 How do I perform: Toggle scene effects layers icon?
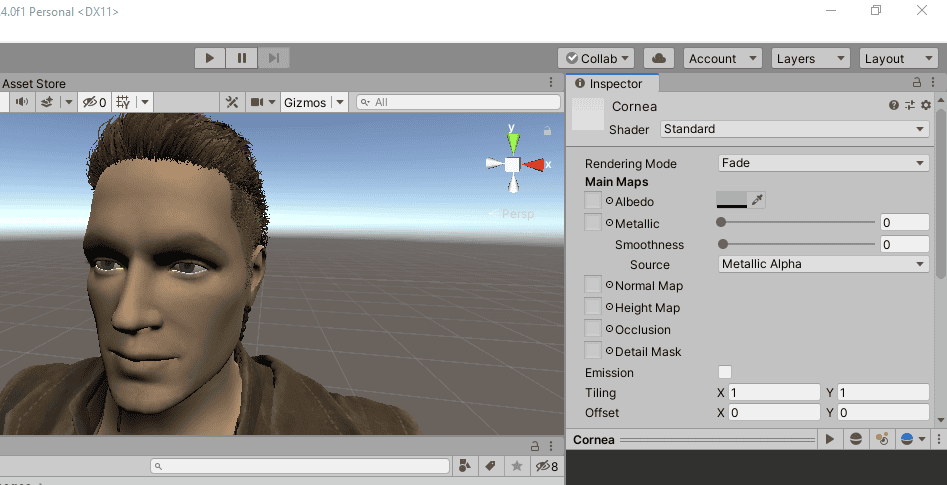[x=47, y=102]
